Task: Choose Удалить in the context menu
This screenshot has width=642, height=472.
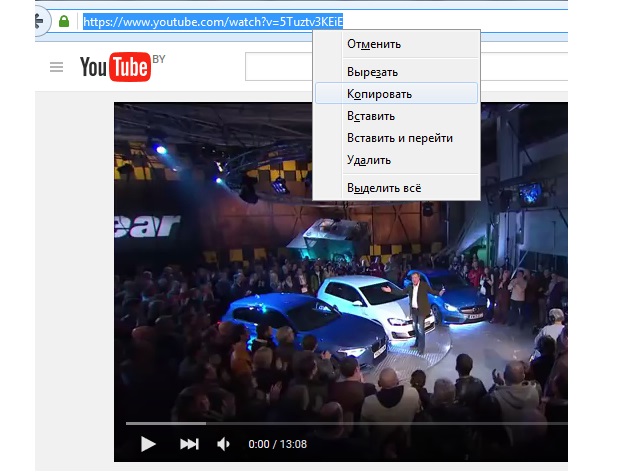Action: point(396,160)
